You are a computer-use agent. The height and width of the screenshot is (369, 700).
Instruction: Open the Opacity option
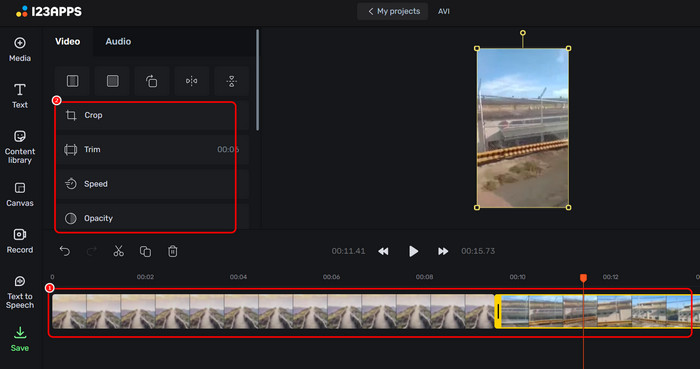pyautogui.click(x=152, y=218)
